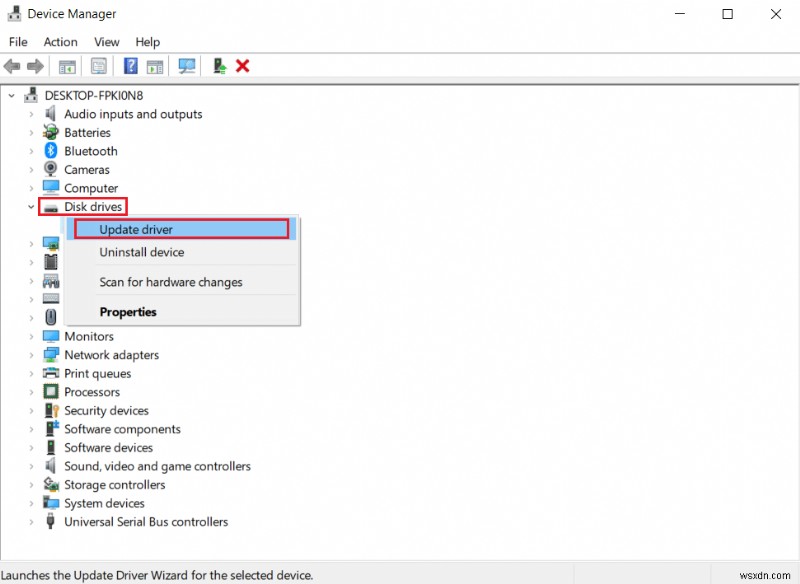800x584 pixels.
Task: Collapse the DESKTOP-FPKI0N8 root node
Action: pyautogui.click(x=12, y=95)
